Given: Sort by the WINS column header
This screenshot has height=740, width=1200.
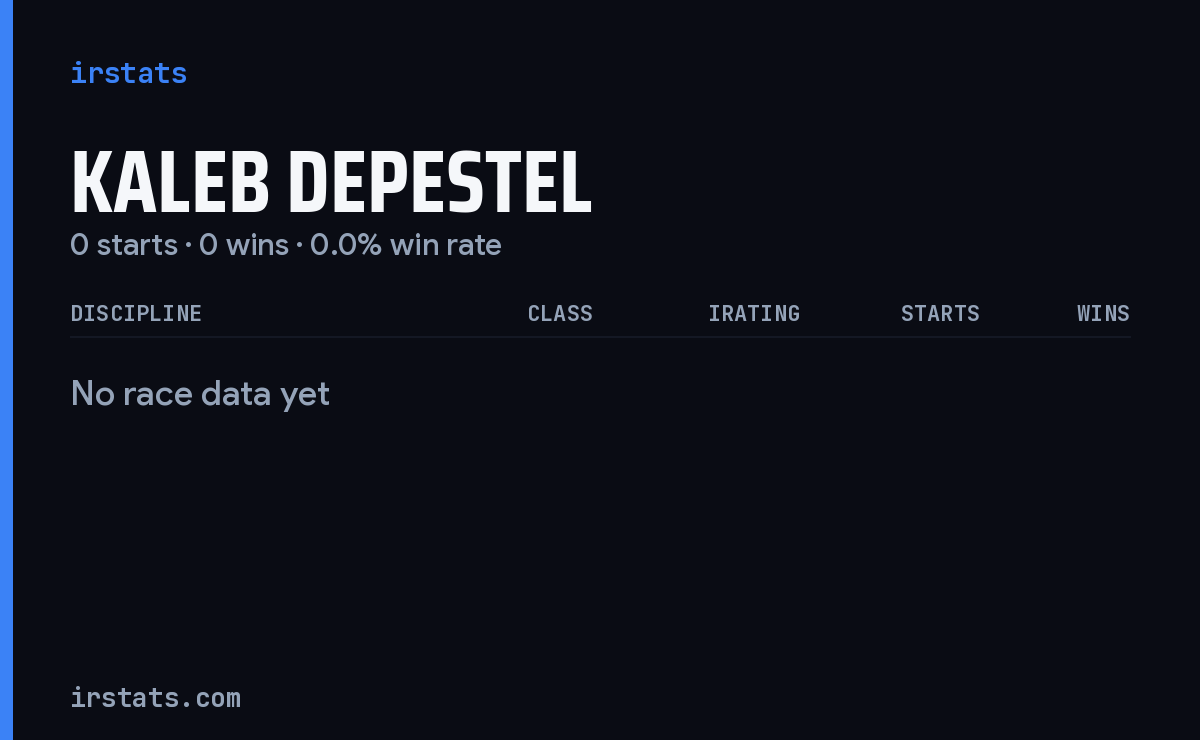Looking at the screenshot, I should [1103, 313].
